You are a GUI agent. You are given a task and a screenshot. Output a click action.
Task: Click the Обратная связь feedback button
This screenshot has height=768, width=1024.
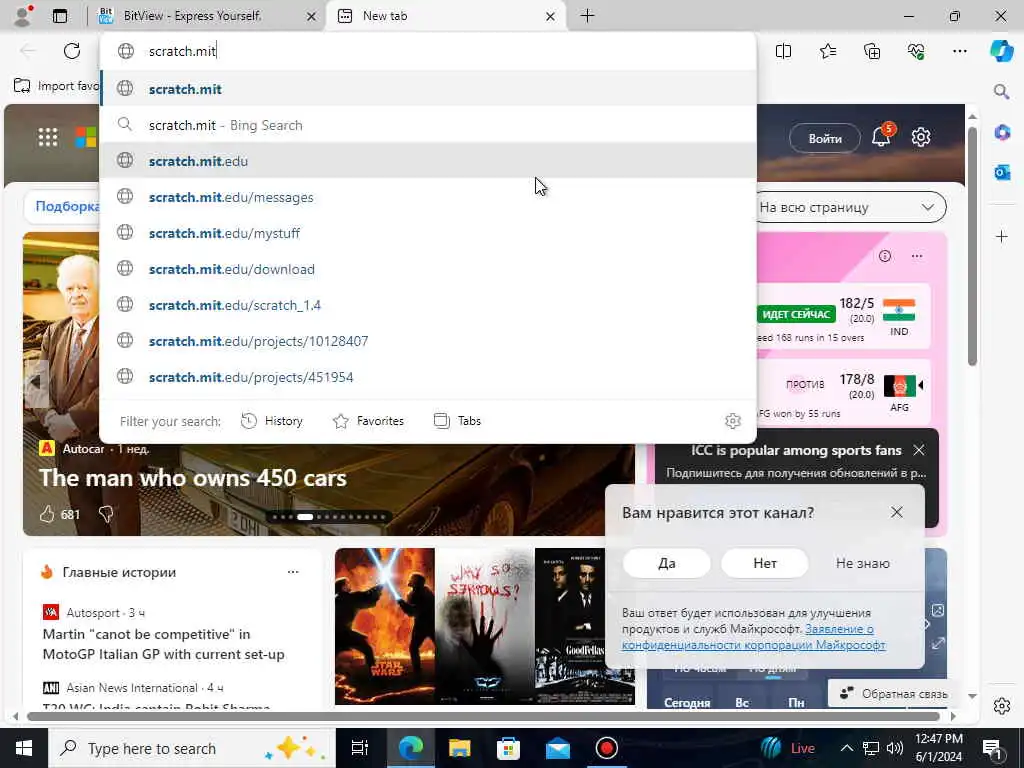coord(893,694)
